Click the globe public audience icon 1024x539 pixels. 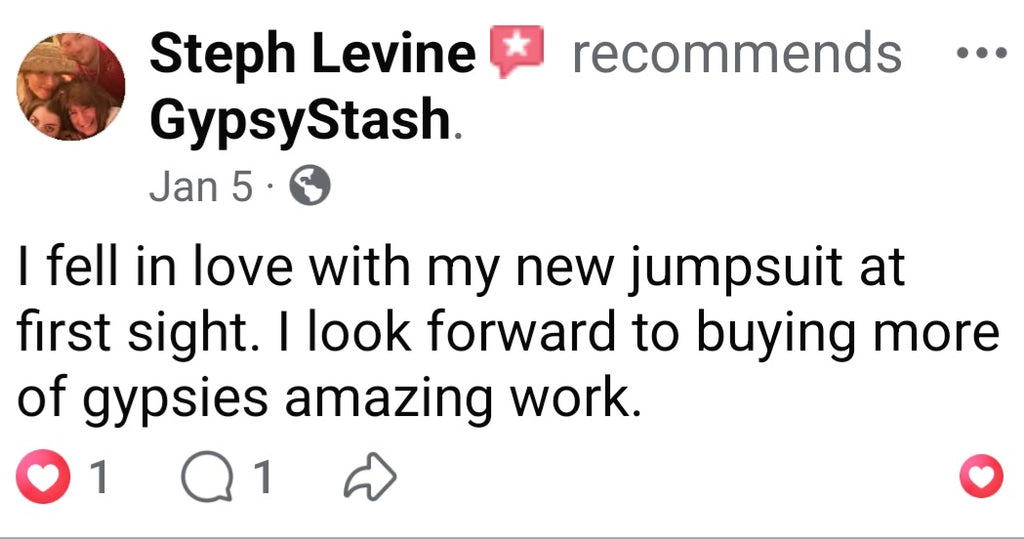click(x=309, y=187)
